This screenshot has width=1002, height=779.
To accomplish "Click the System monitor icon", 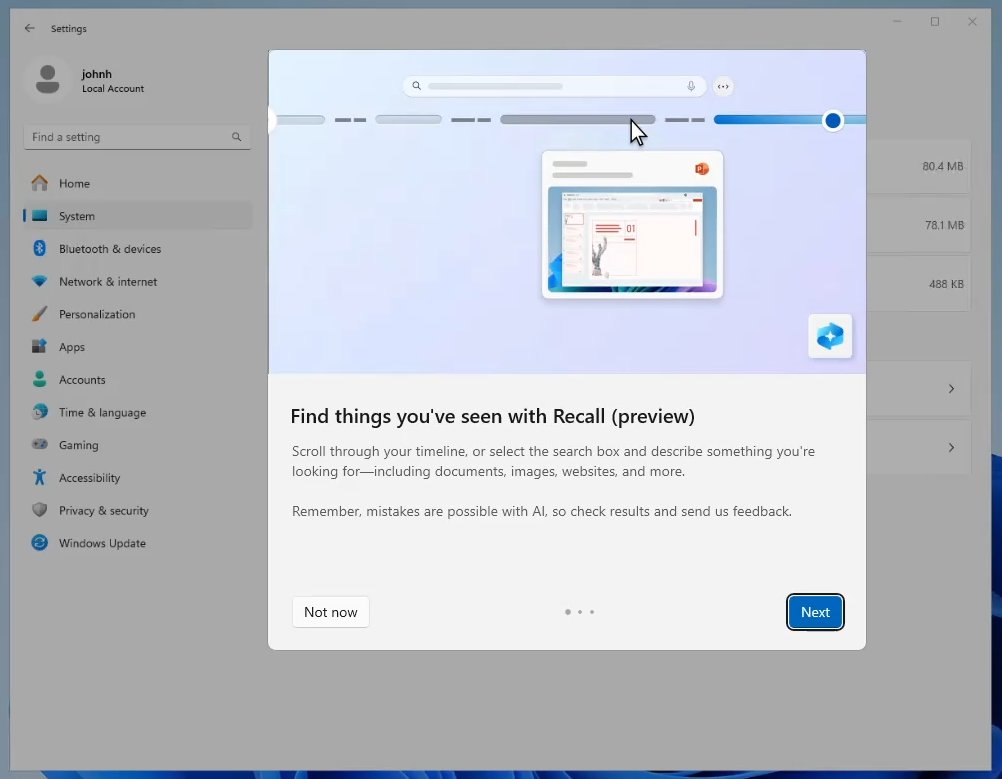I will [x=40, y=215].
